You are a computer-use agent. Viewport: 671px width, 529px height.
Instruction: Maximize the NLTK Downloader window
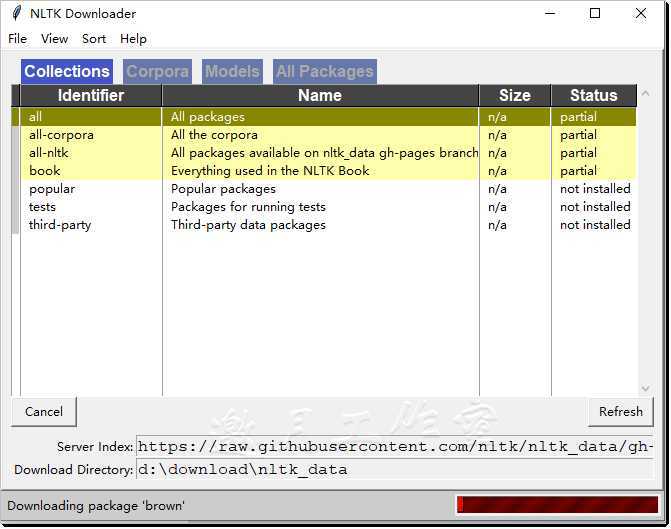[595, 13]
